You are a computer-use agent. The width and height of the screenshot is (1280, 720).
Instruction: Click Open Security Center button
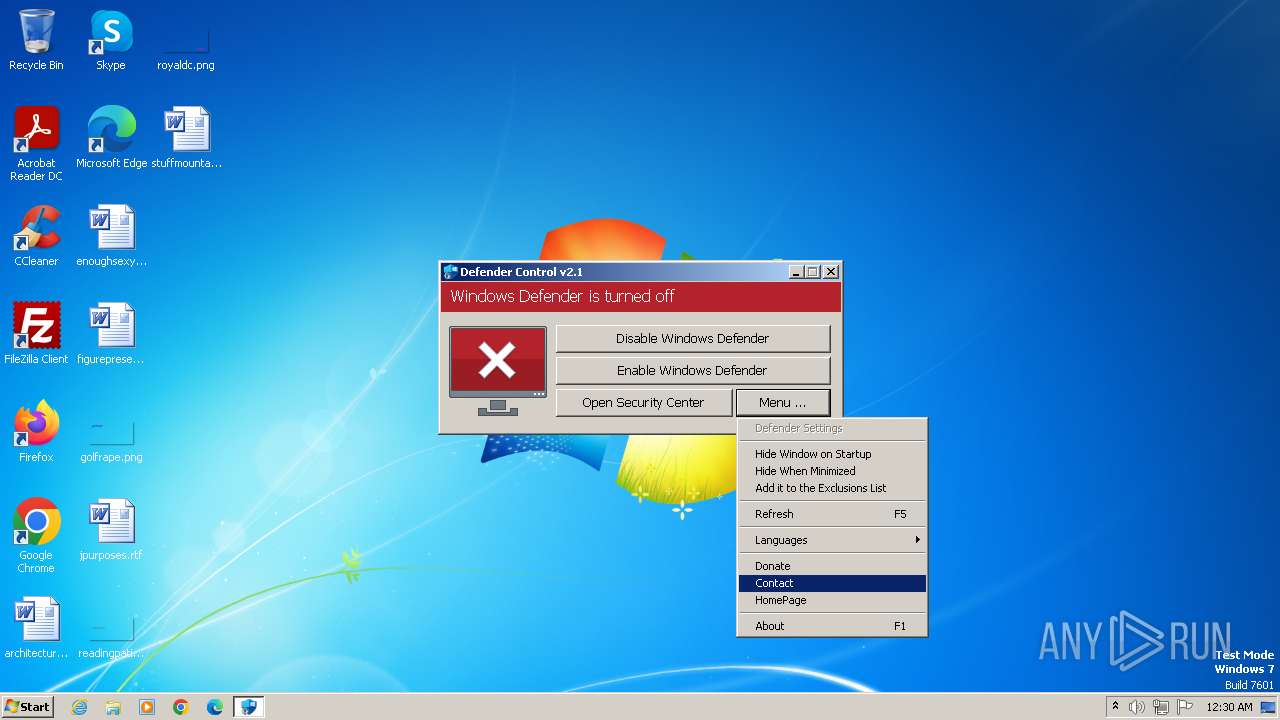point(643,402)
